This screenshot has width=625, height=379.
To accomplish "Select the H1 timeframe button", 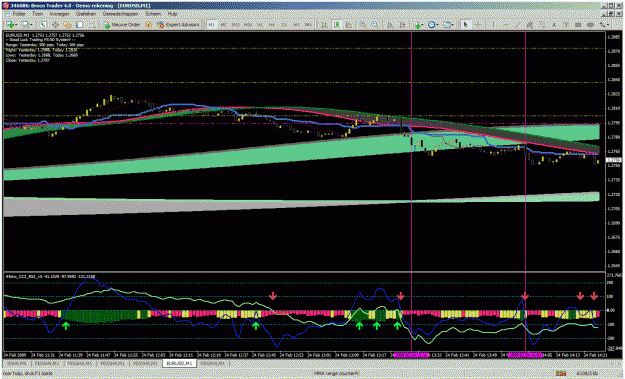I will coord(260,25).
